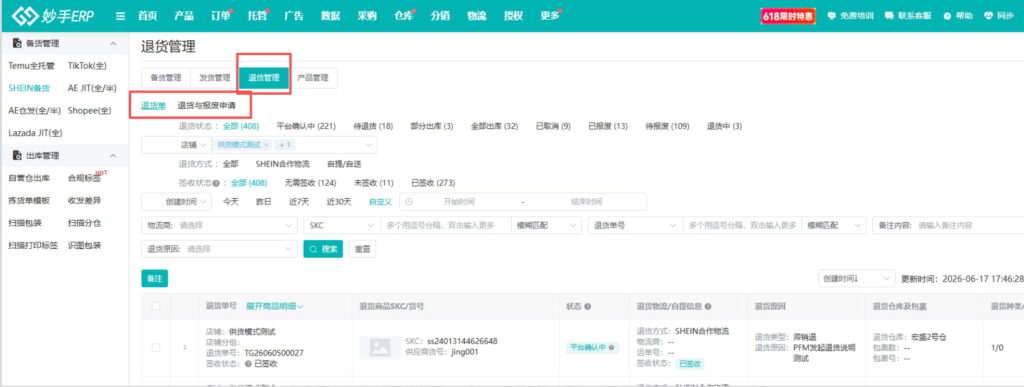Open the 首页 top menu
Viewport: 1024px width, 387px height.
click(x=148, y=16)
